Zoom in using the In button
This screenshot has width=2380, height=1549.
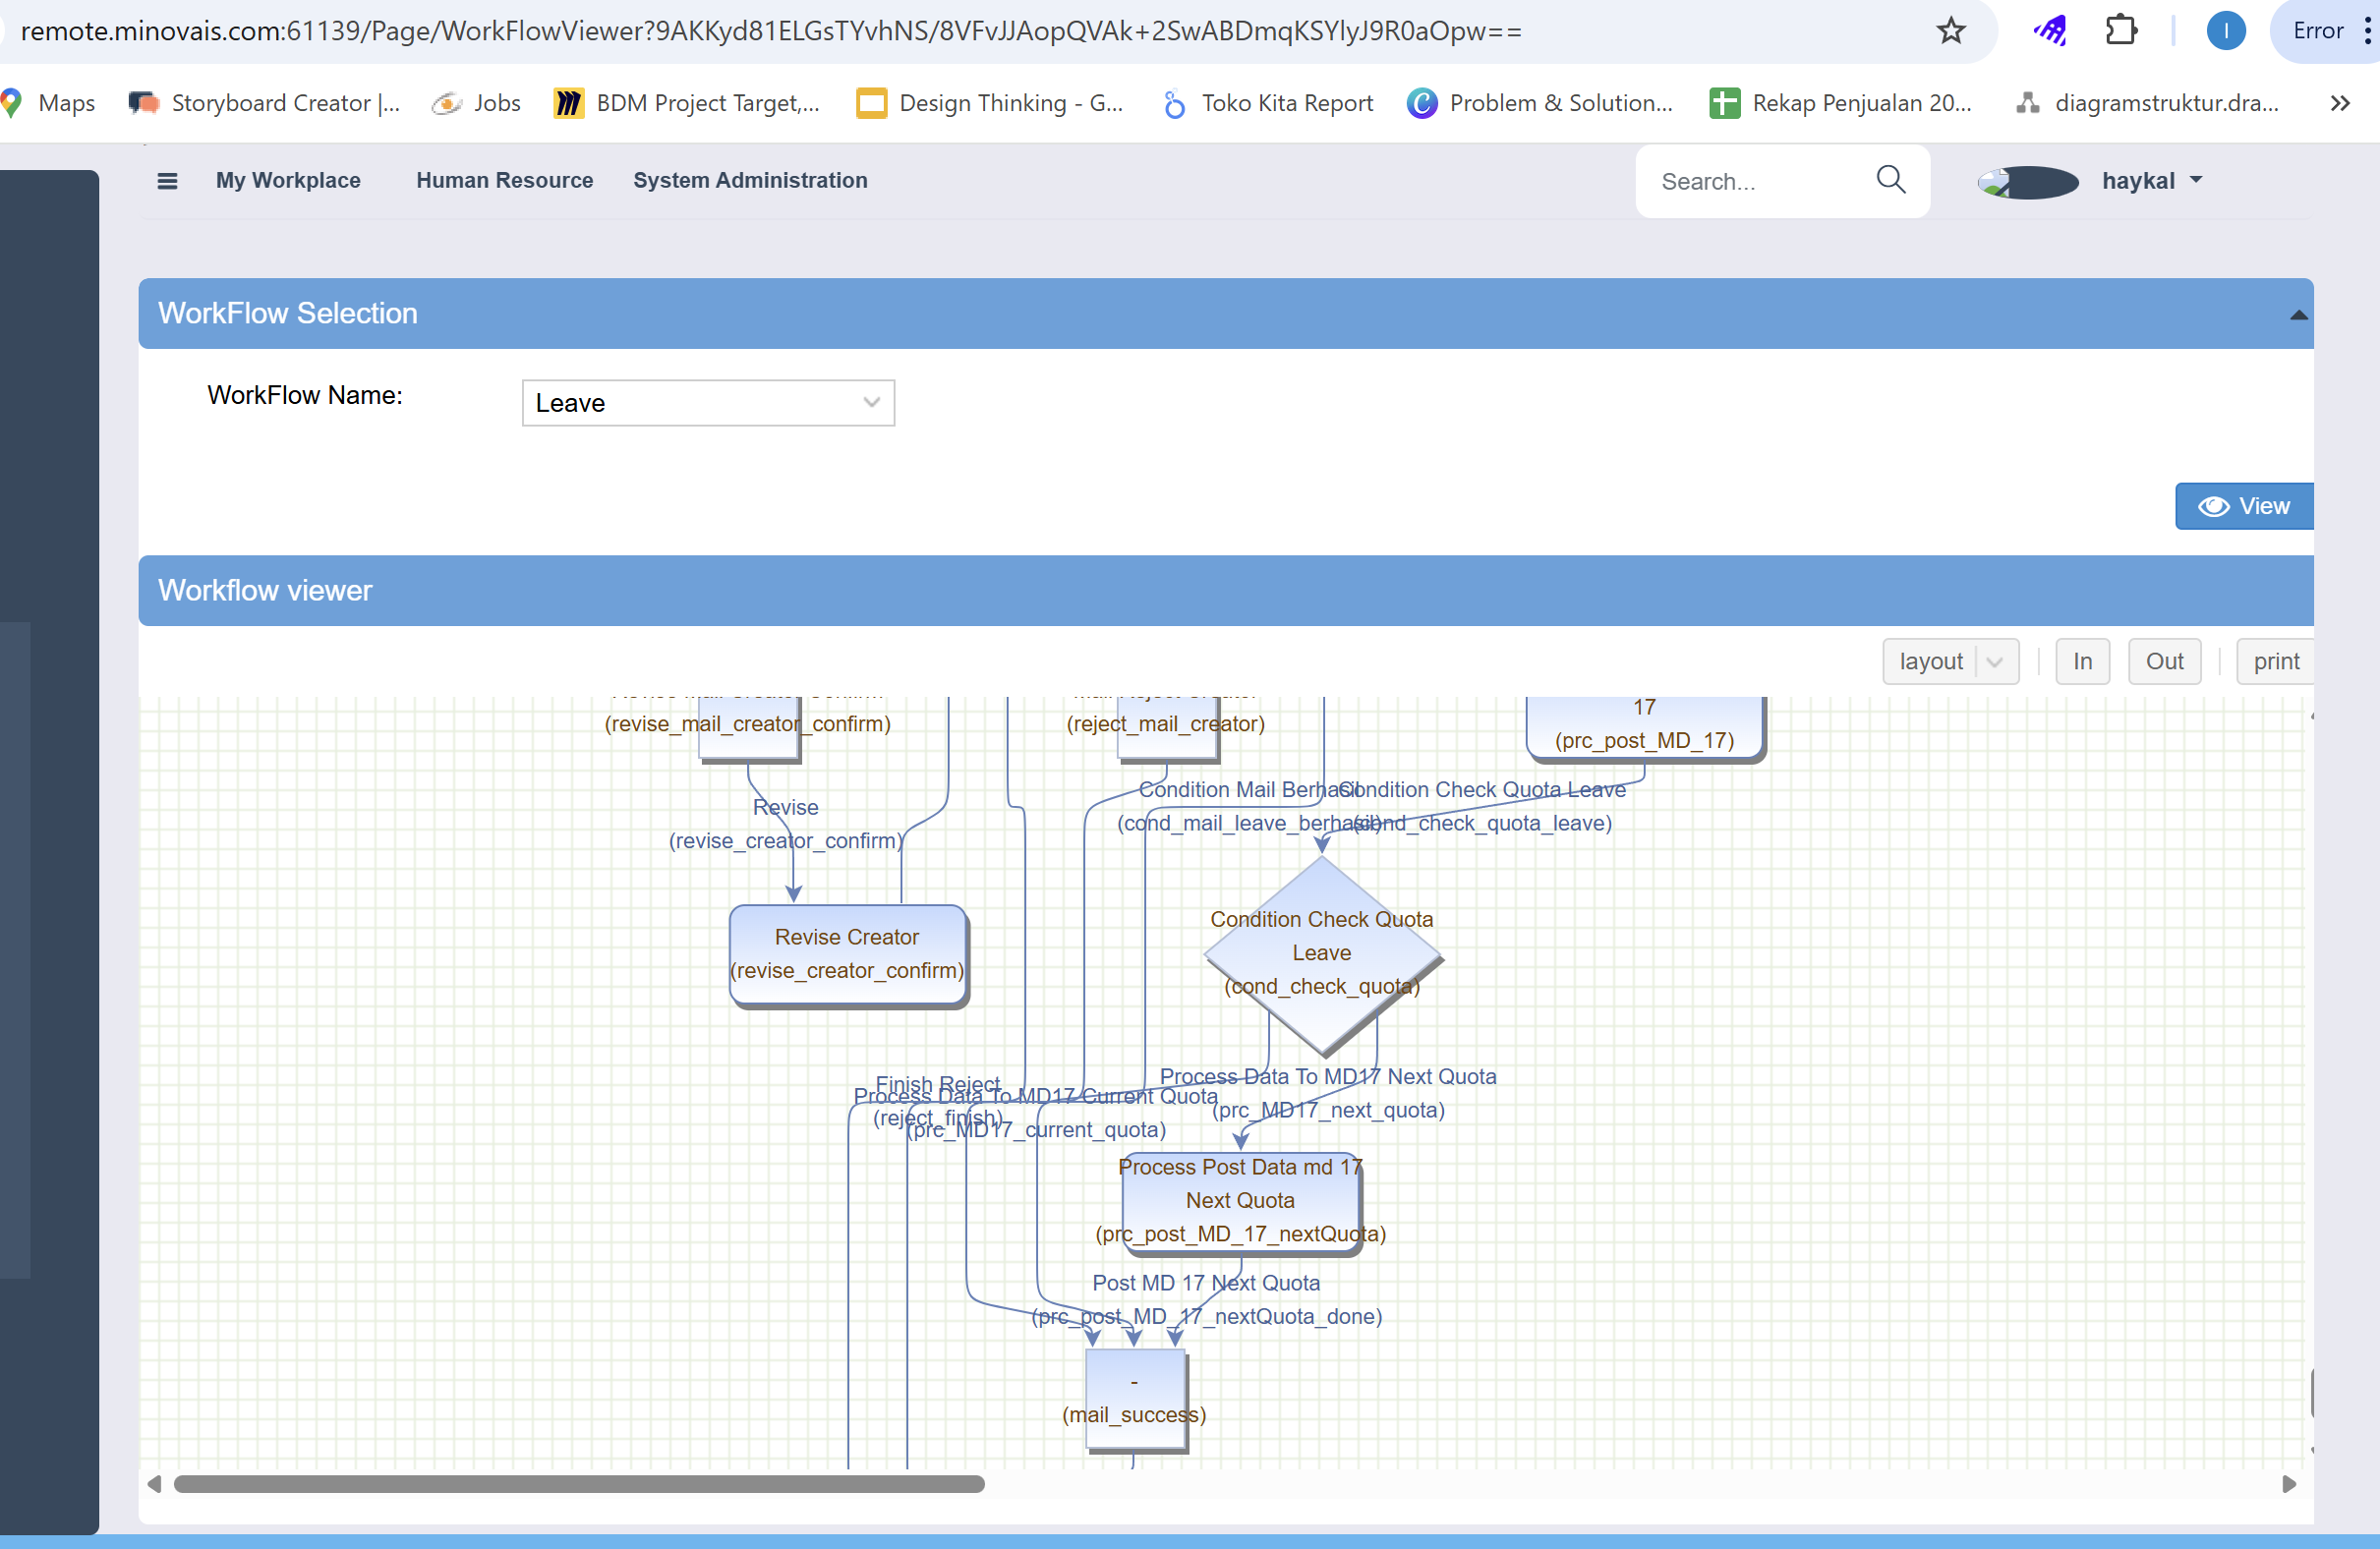tap(2082, 662)
